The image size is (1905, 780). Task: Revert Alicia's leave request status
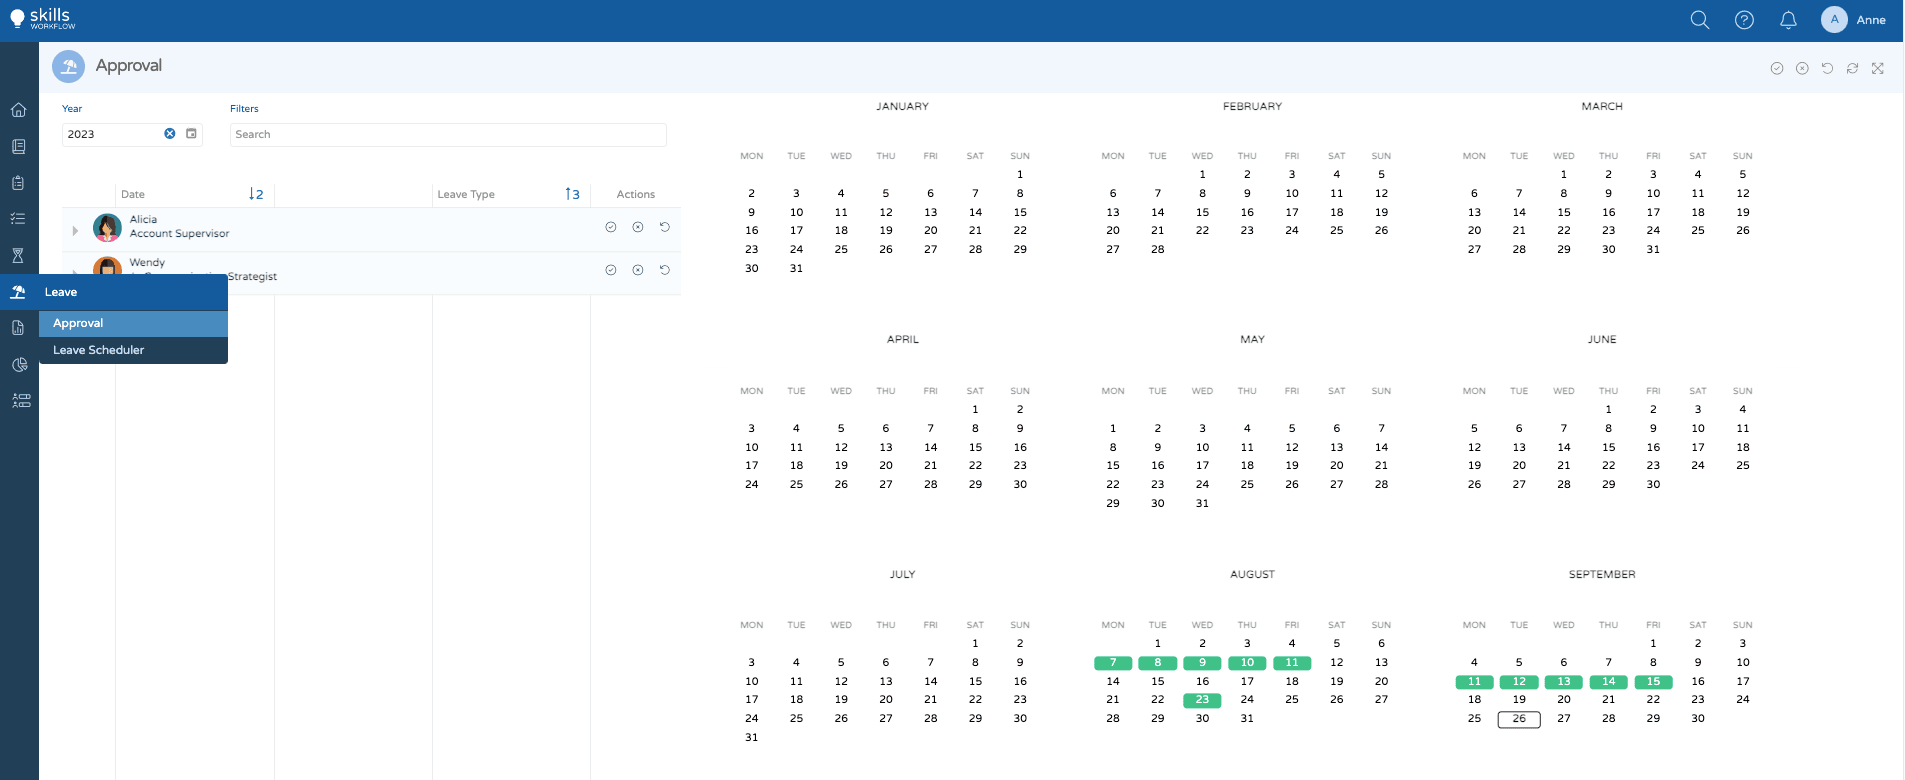[664, 227]
